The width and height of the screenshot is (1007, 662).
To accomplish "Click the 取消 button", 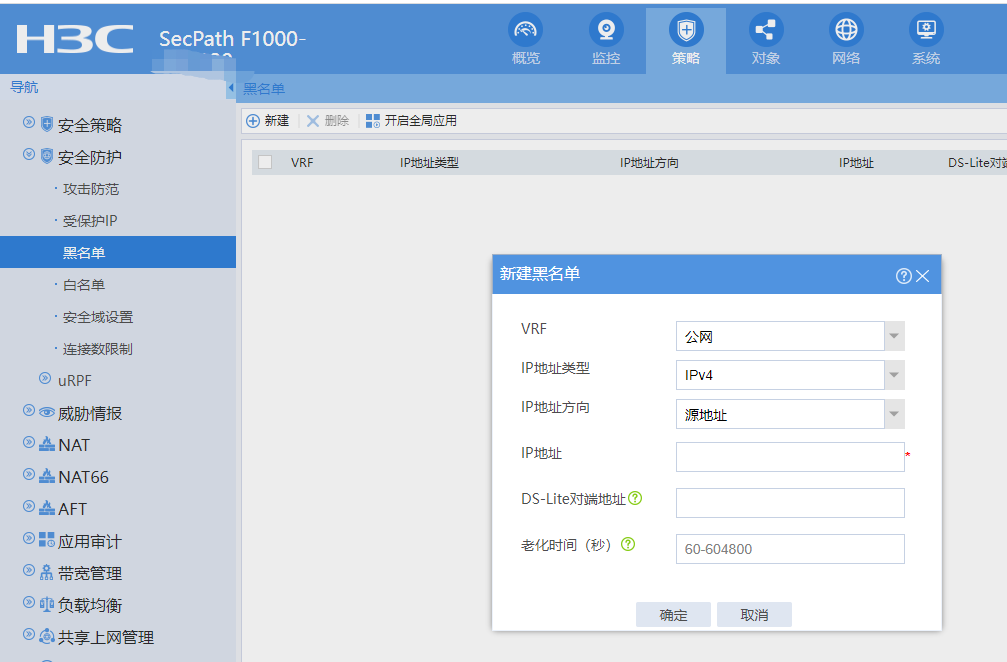I will [x=754, y=614].
